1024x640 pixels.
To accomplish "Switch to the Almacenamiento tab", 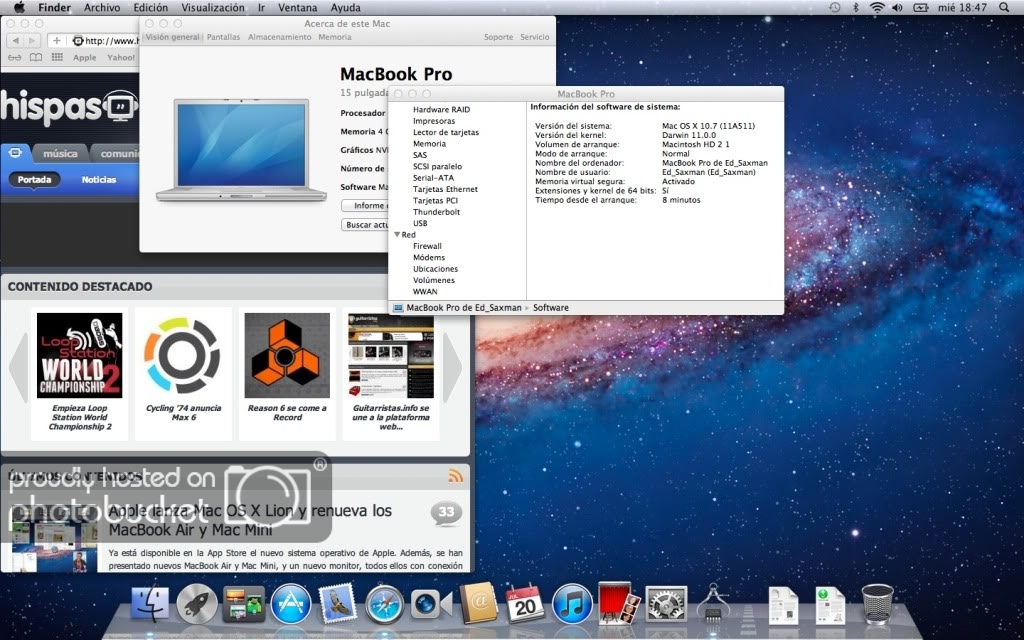I will pos(279,37).
